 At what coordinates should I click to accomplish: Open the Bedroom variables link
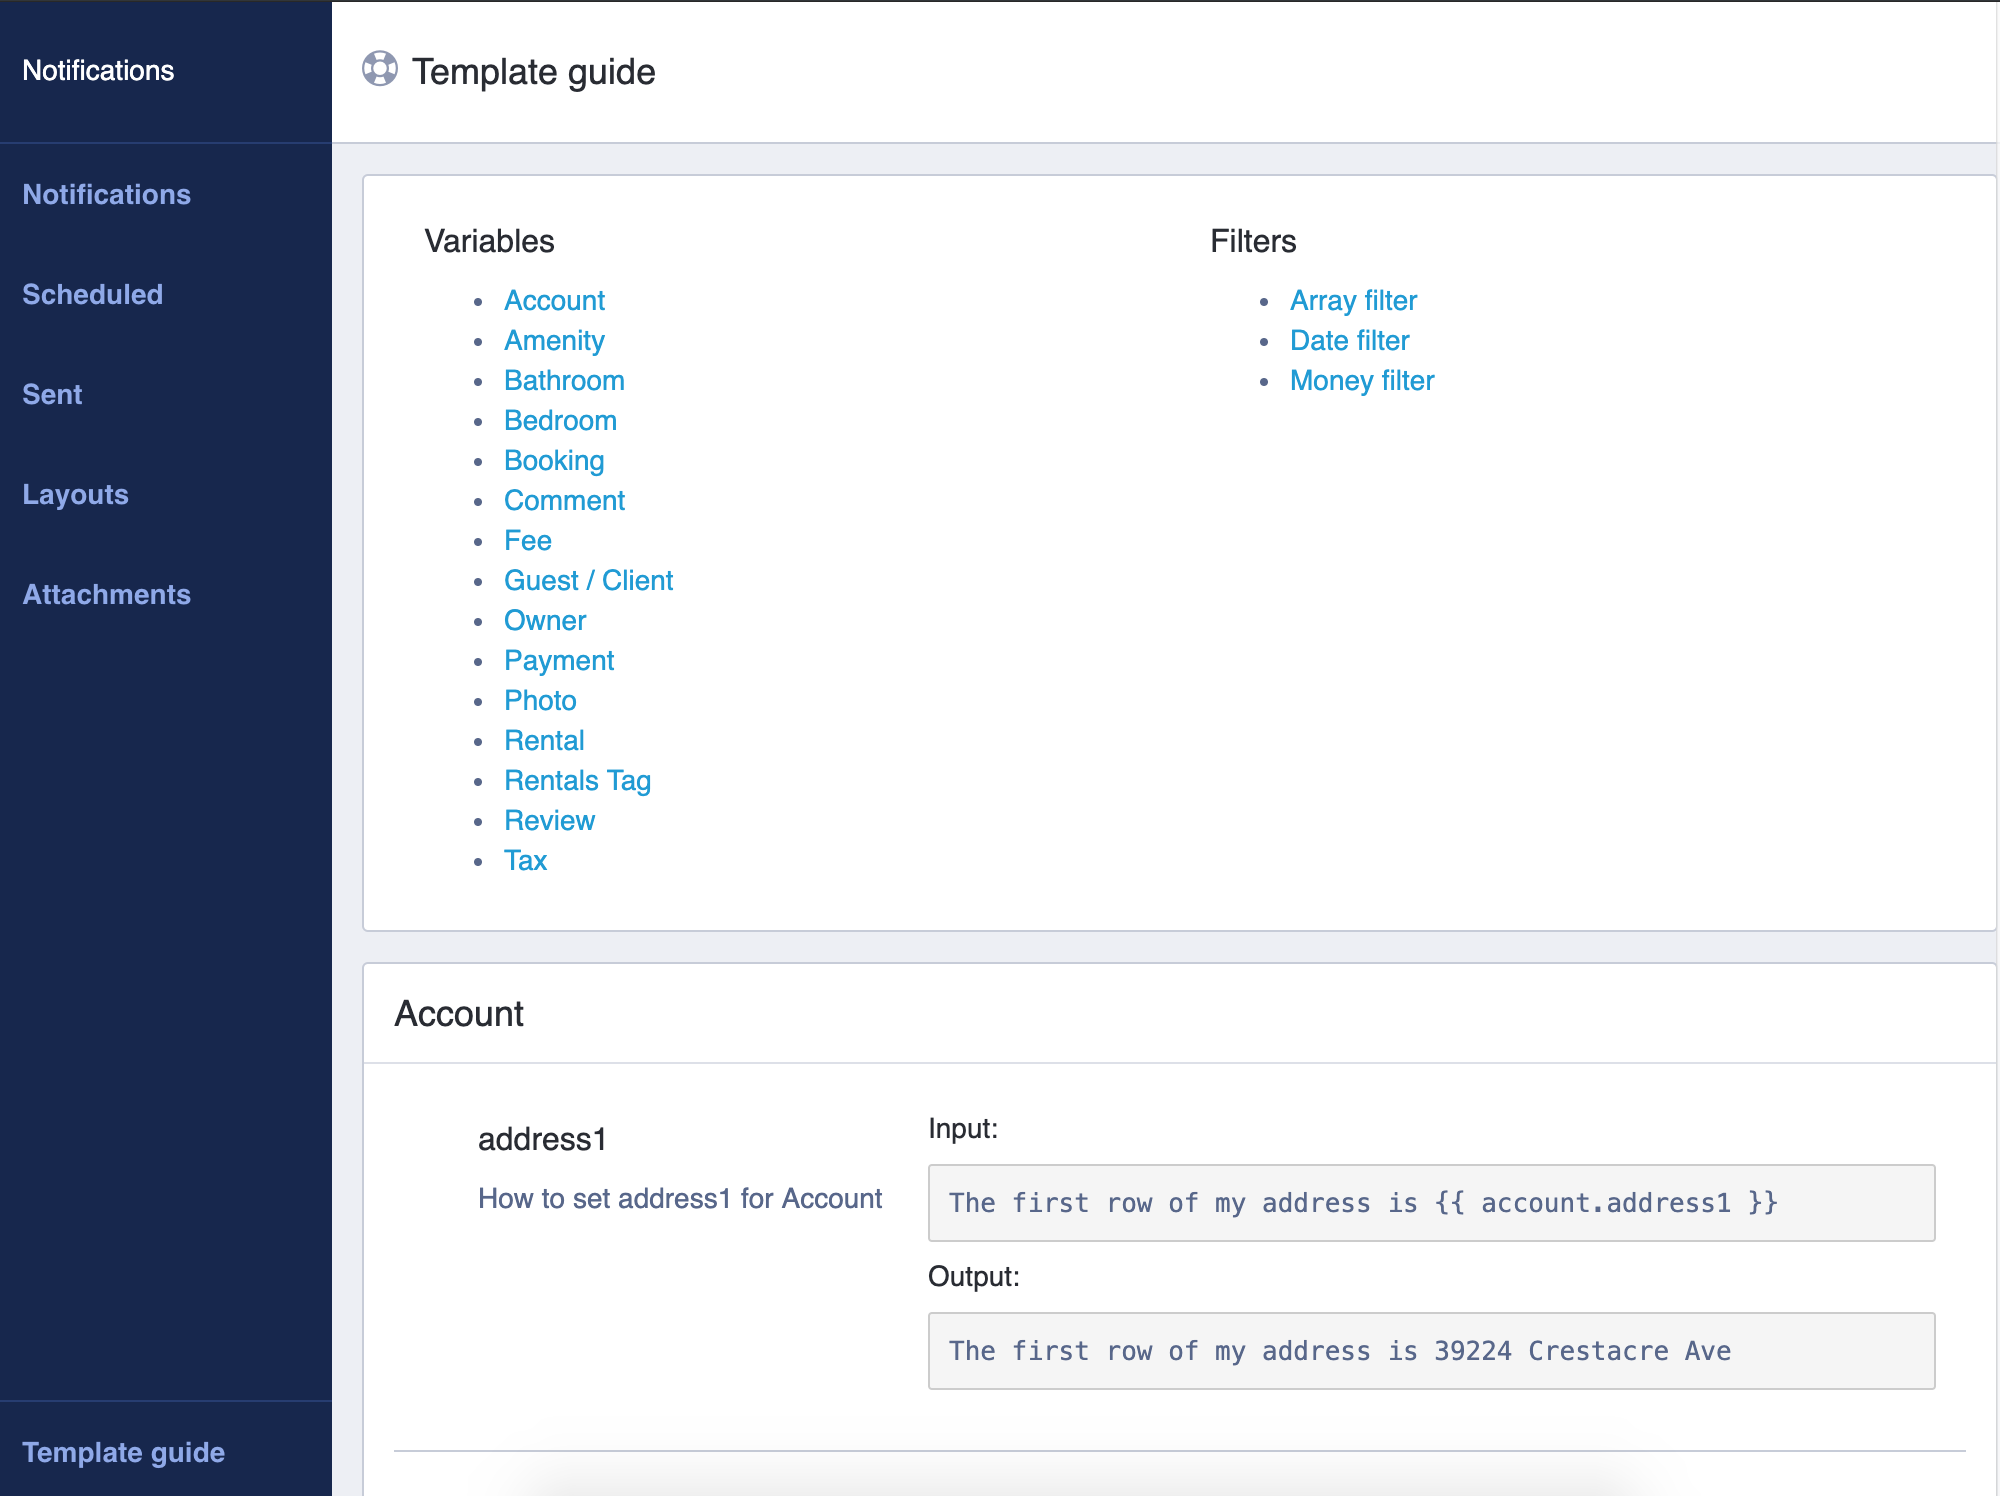(x=560, y=420)
